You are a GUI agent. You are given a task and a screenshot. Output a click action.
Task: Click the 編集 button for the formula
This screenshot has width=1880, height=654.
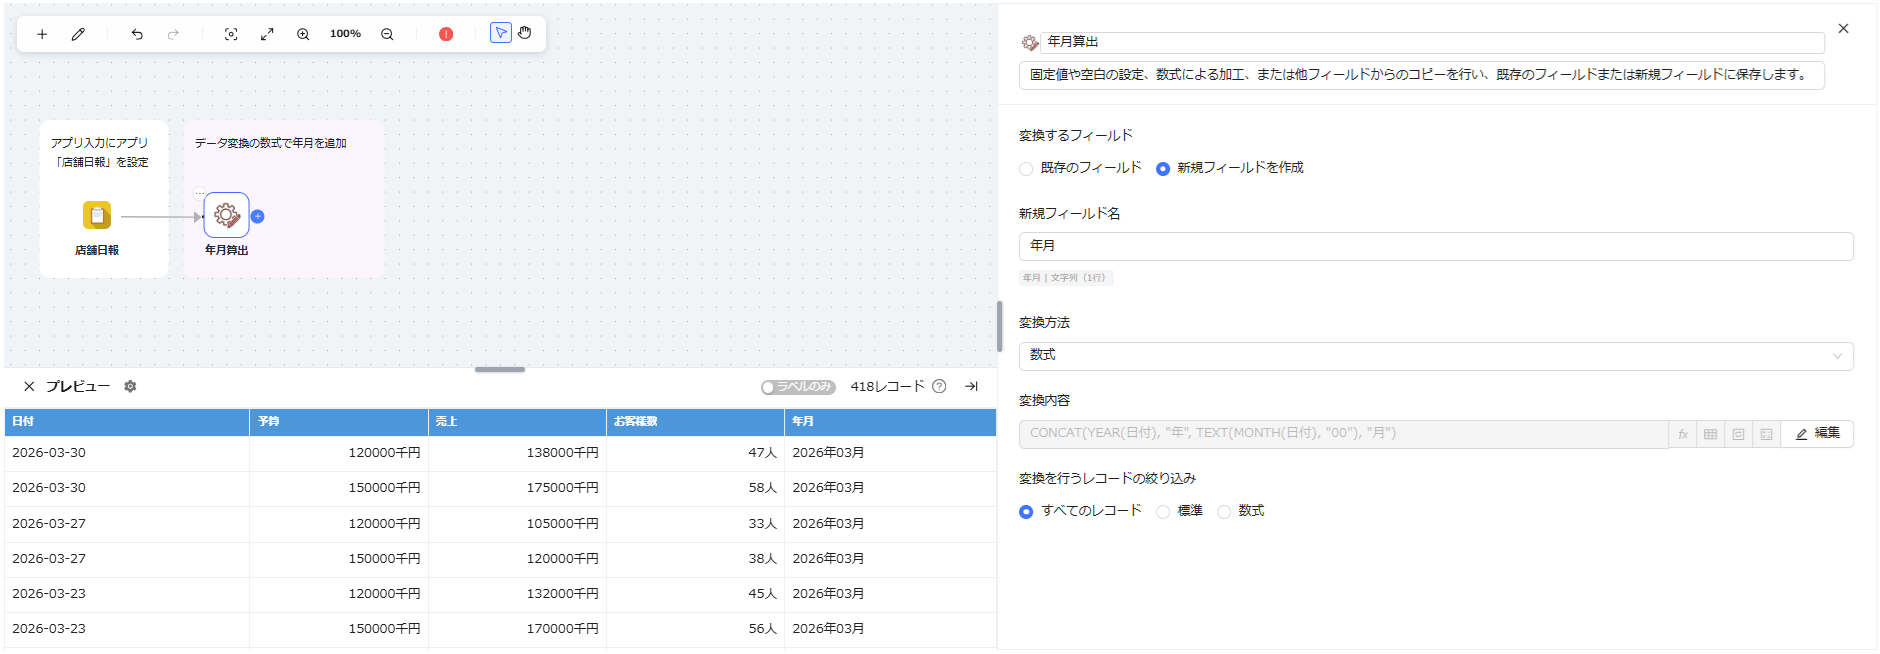(x=1818, y=434)
